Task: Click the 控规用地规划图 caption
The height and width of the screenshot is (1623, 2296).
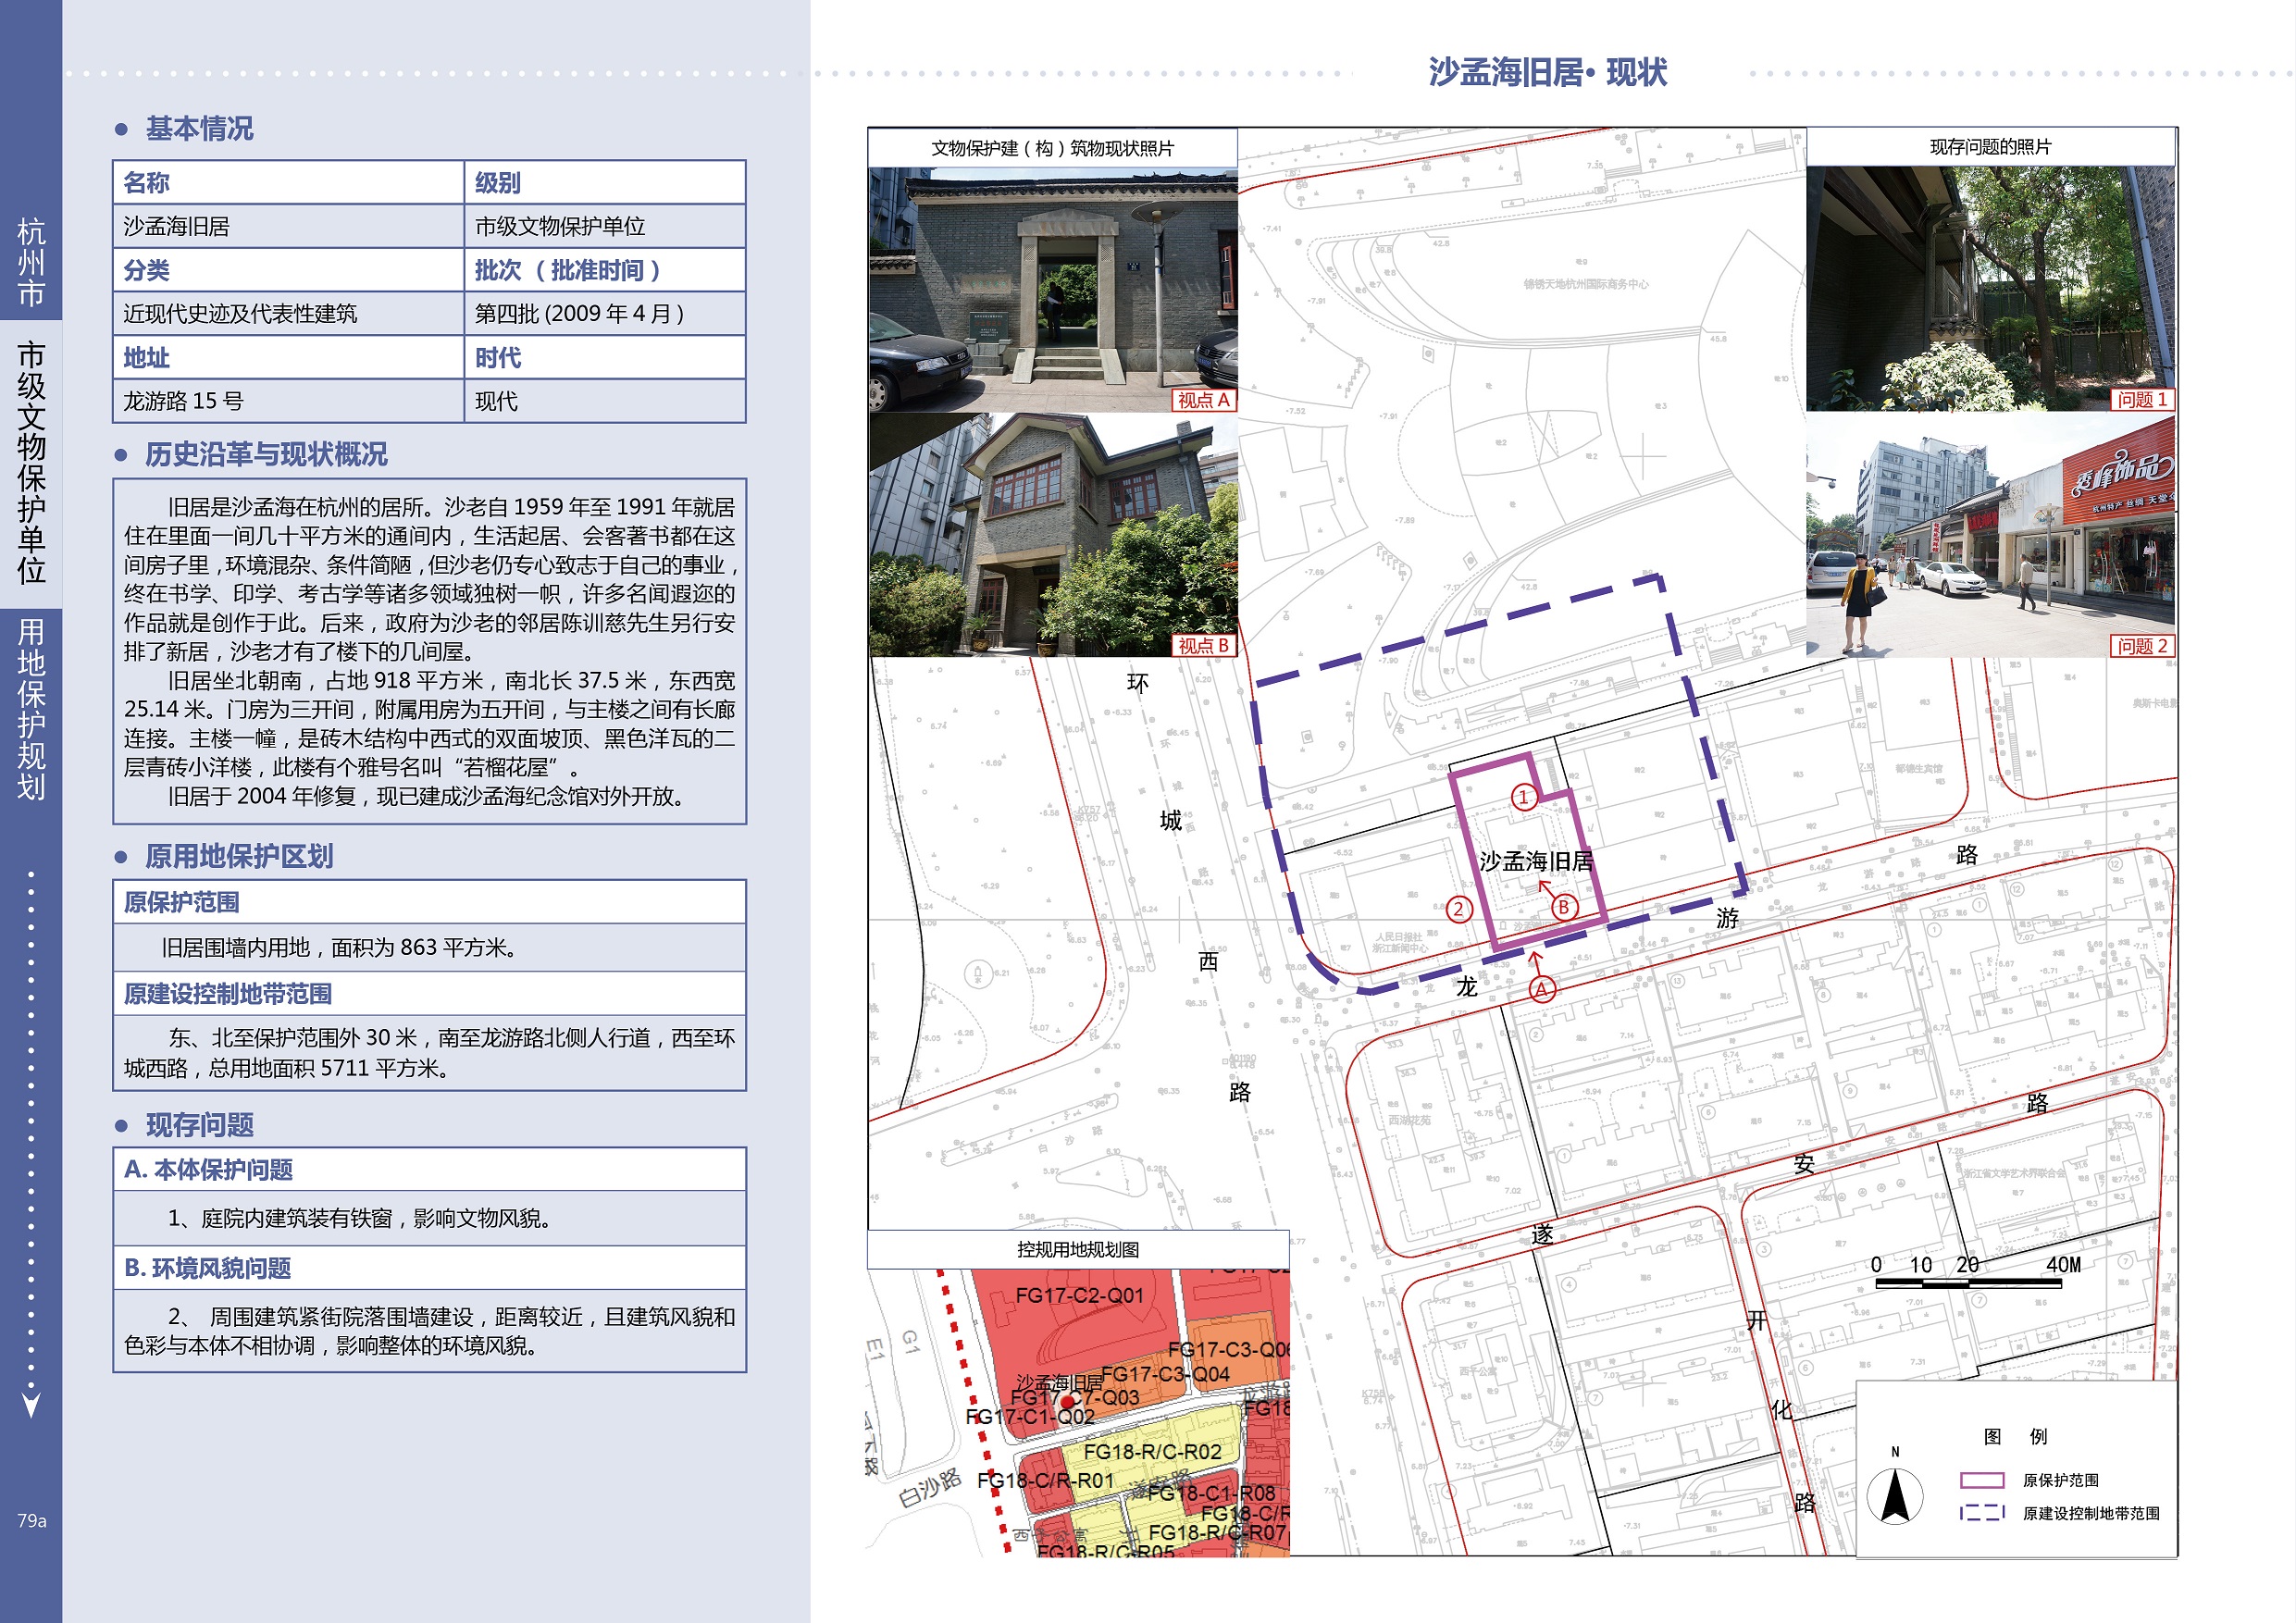Action: 1078,1249
